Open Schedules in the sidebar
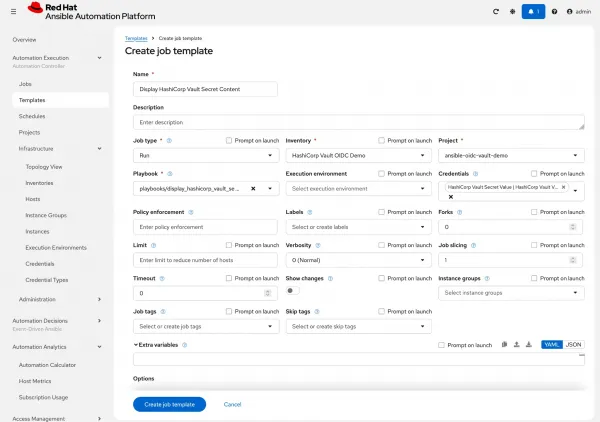 click(x=32, y=116)
